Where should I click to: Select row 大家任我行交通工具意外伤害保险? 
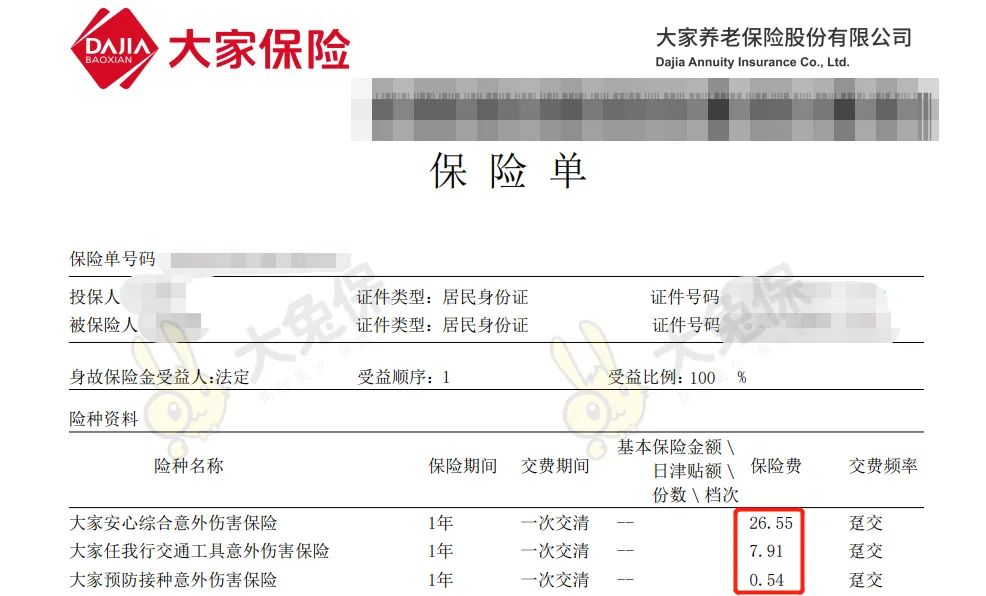(496, 551)
